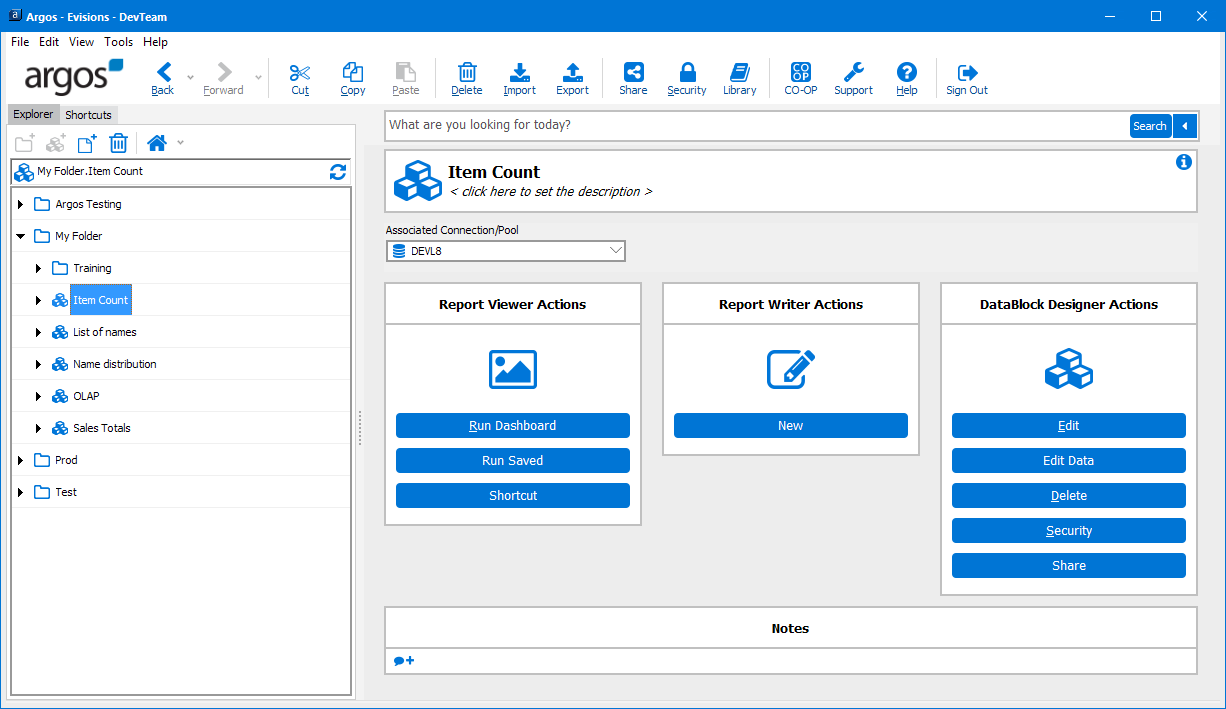Expand the Argos Testing folder

(x=20, y=204)
